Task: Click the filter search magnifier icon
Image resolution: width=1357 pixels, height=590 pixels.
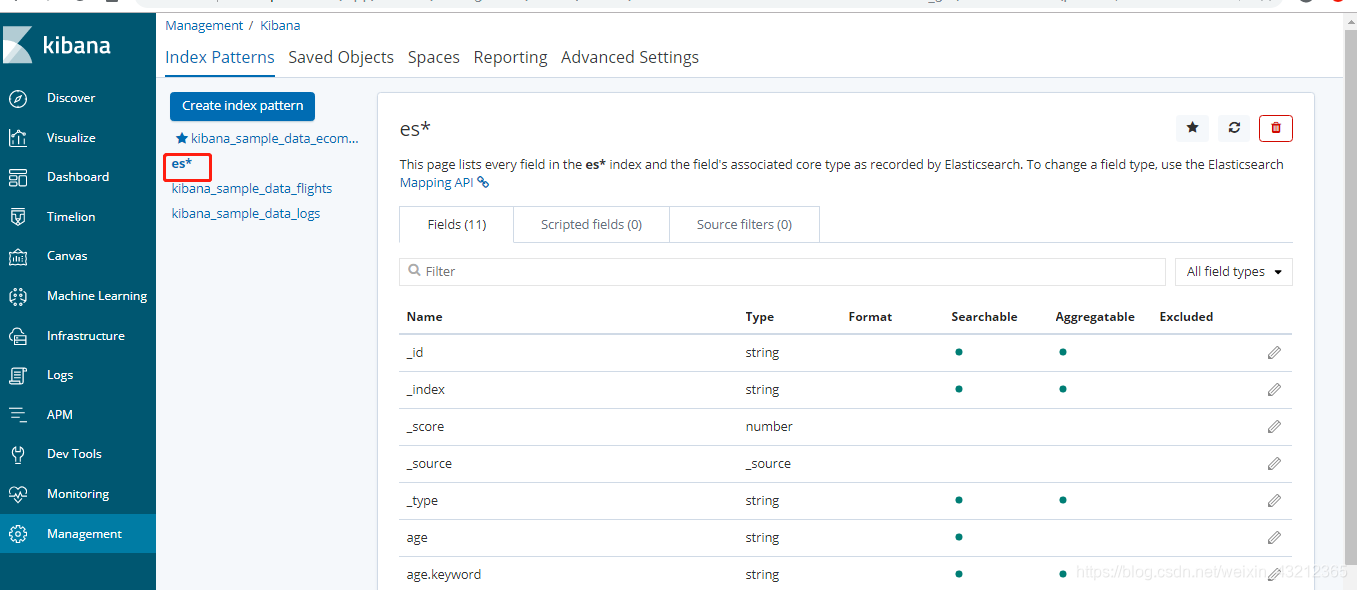Action: (414, 271)
